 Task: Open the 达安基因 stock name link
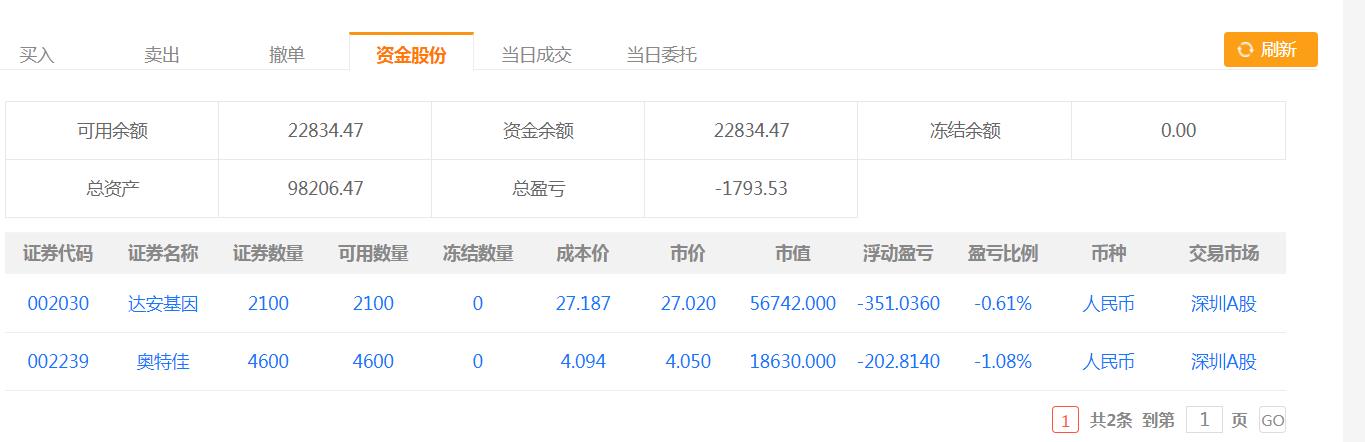click(x=163, y=303)
